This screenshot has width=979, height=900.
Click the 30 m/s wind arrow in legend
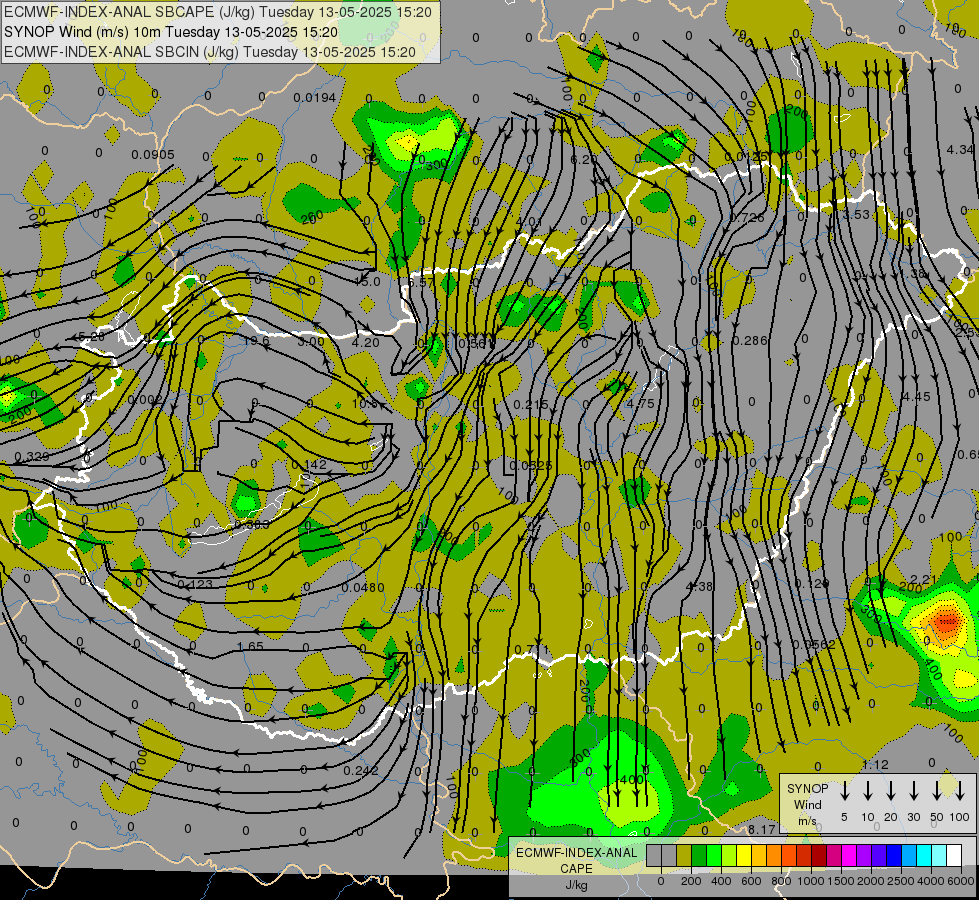pyautogui.click(x=914, y=791)
